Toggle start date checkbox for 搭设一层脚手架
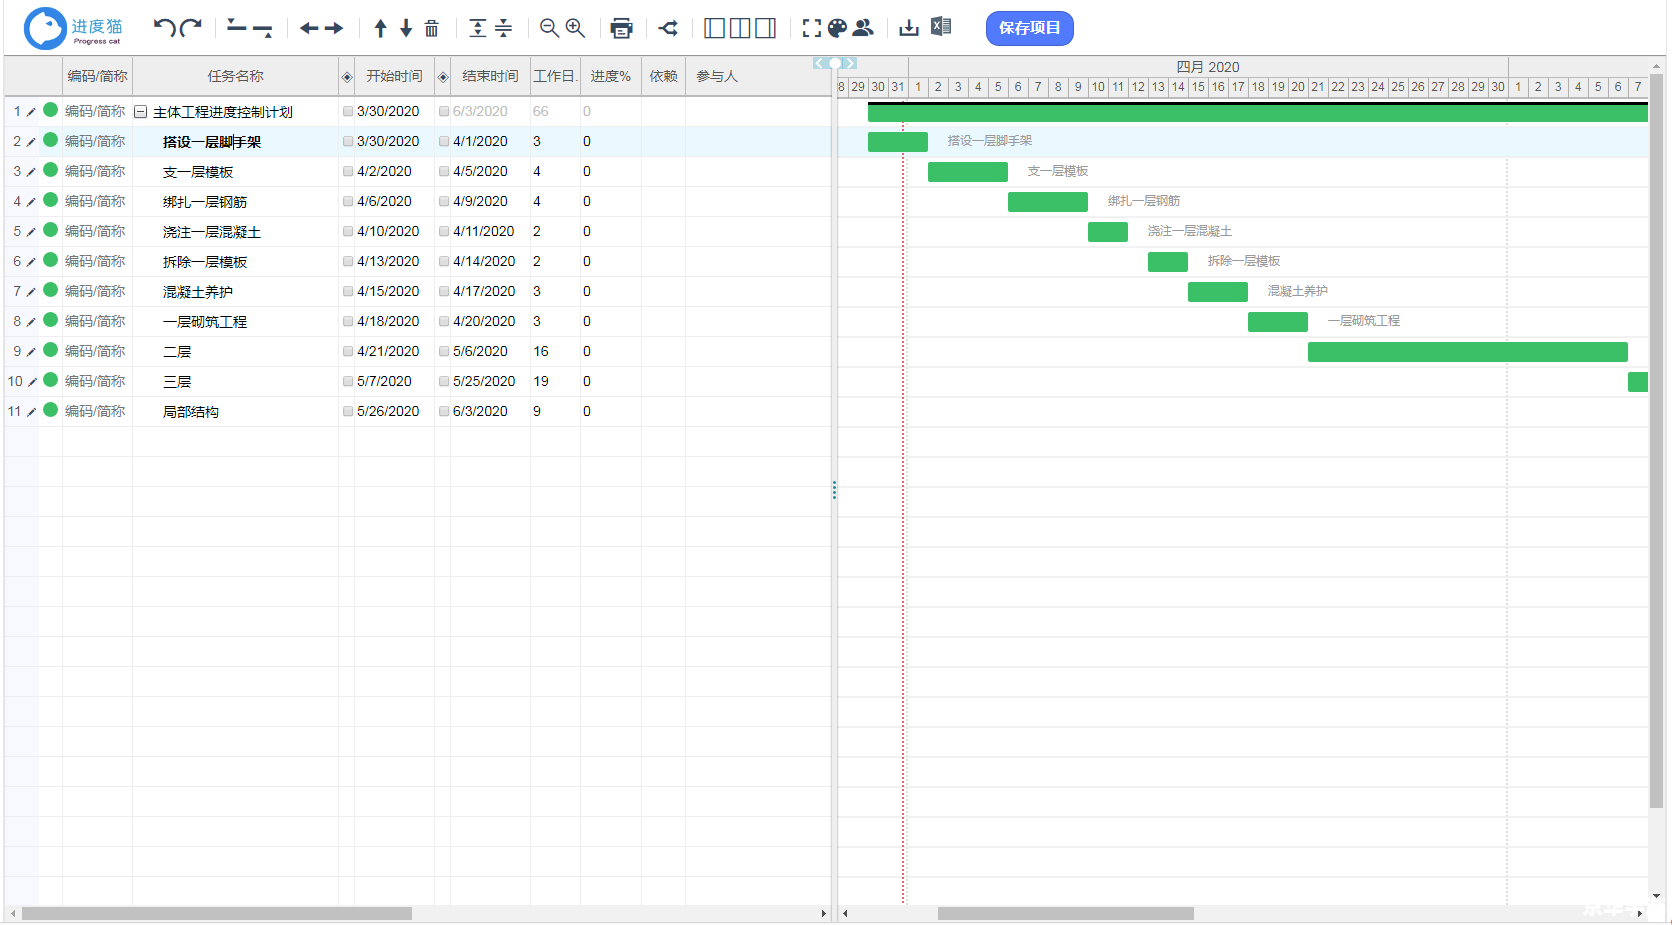Viewport: 1672px width, 925px height. pyautogui.click(x=348, y=142)
